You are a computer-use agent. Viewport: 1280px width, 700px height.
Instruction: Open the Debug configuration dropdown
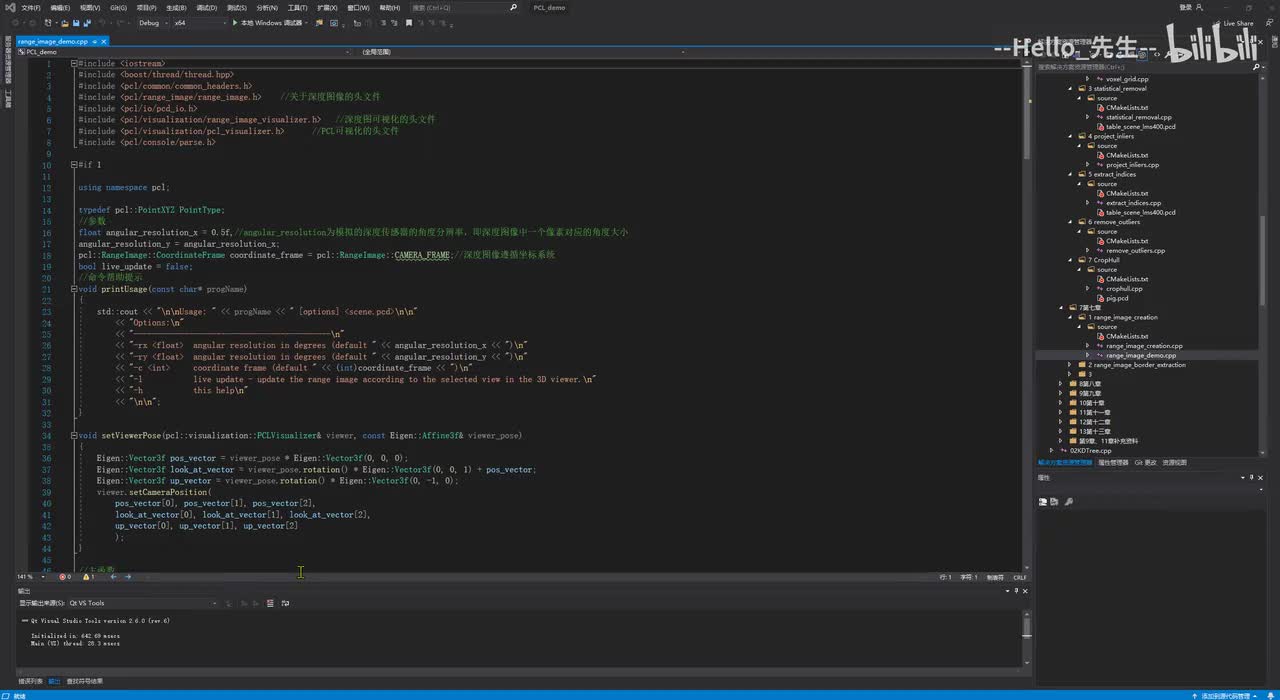(152, 22)
